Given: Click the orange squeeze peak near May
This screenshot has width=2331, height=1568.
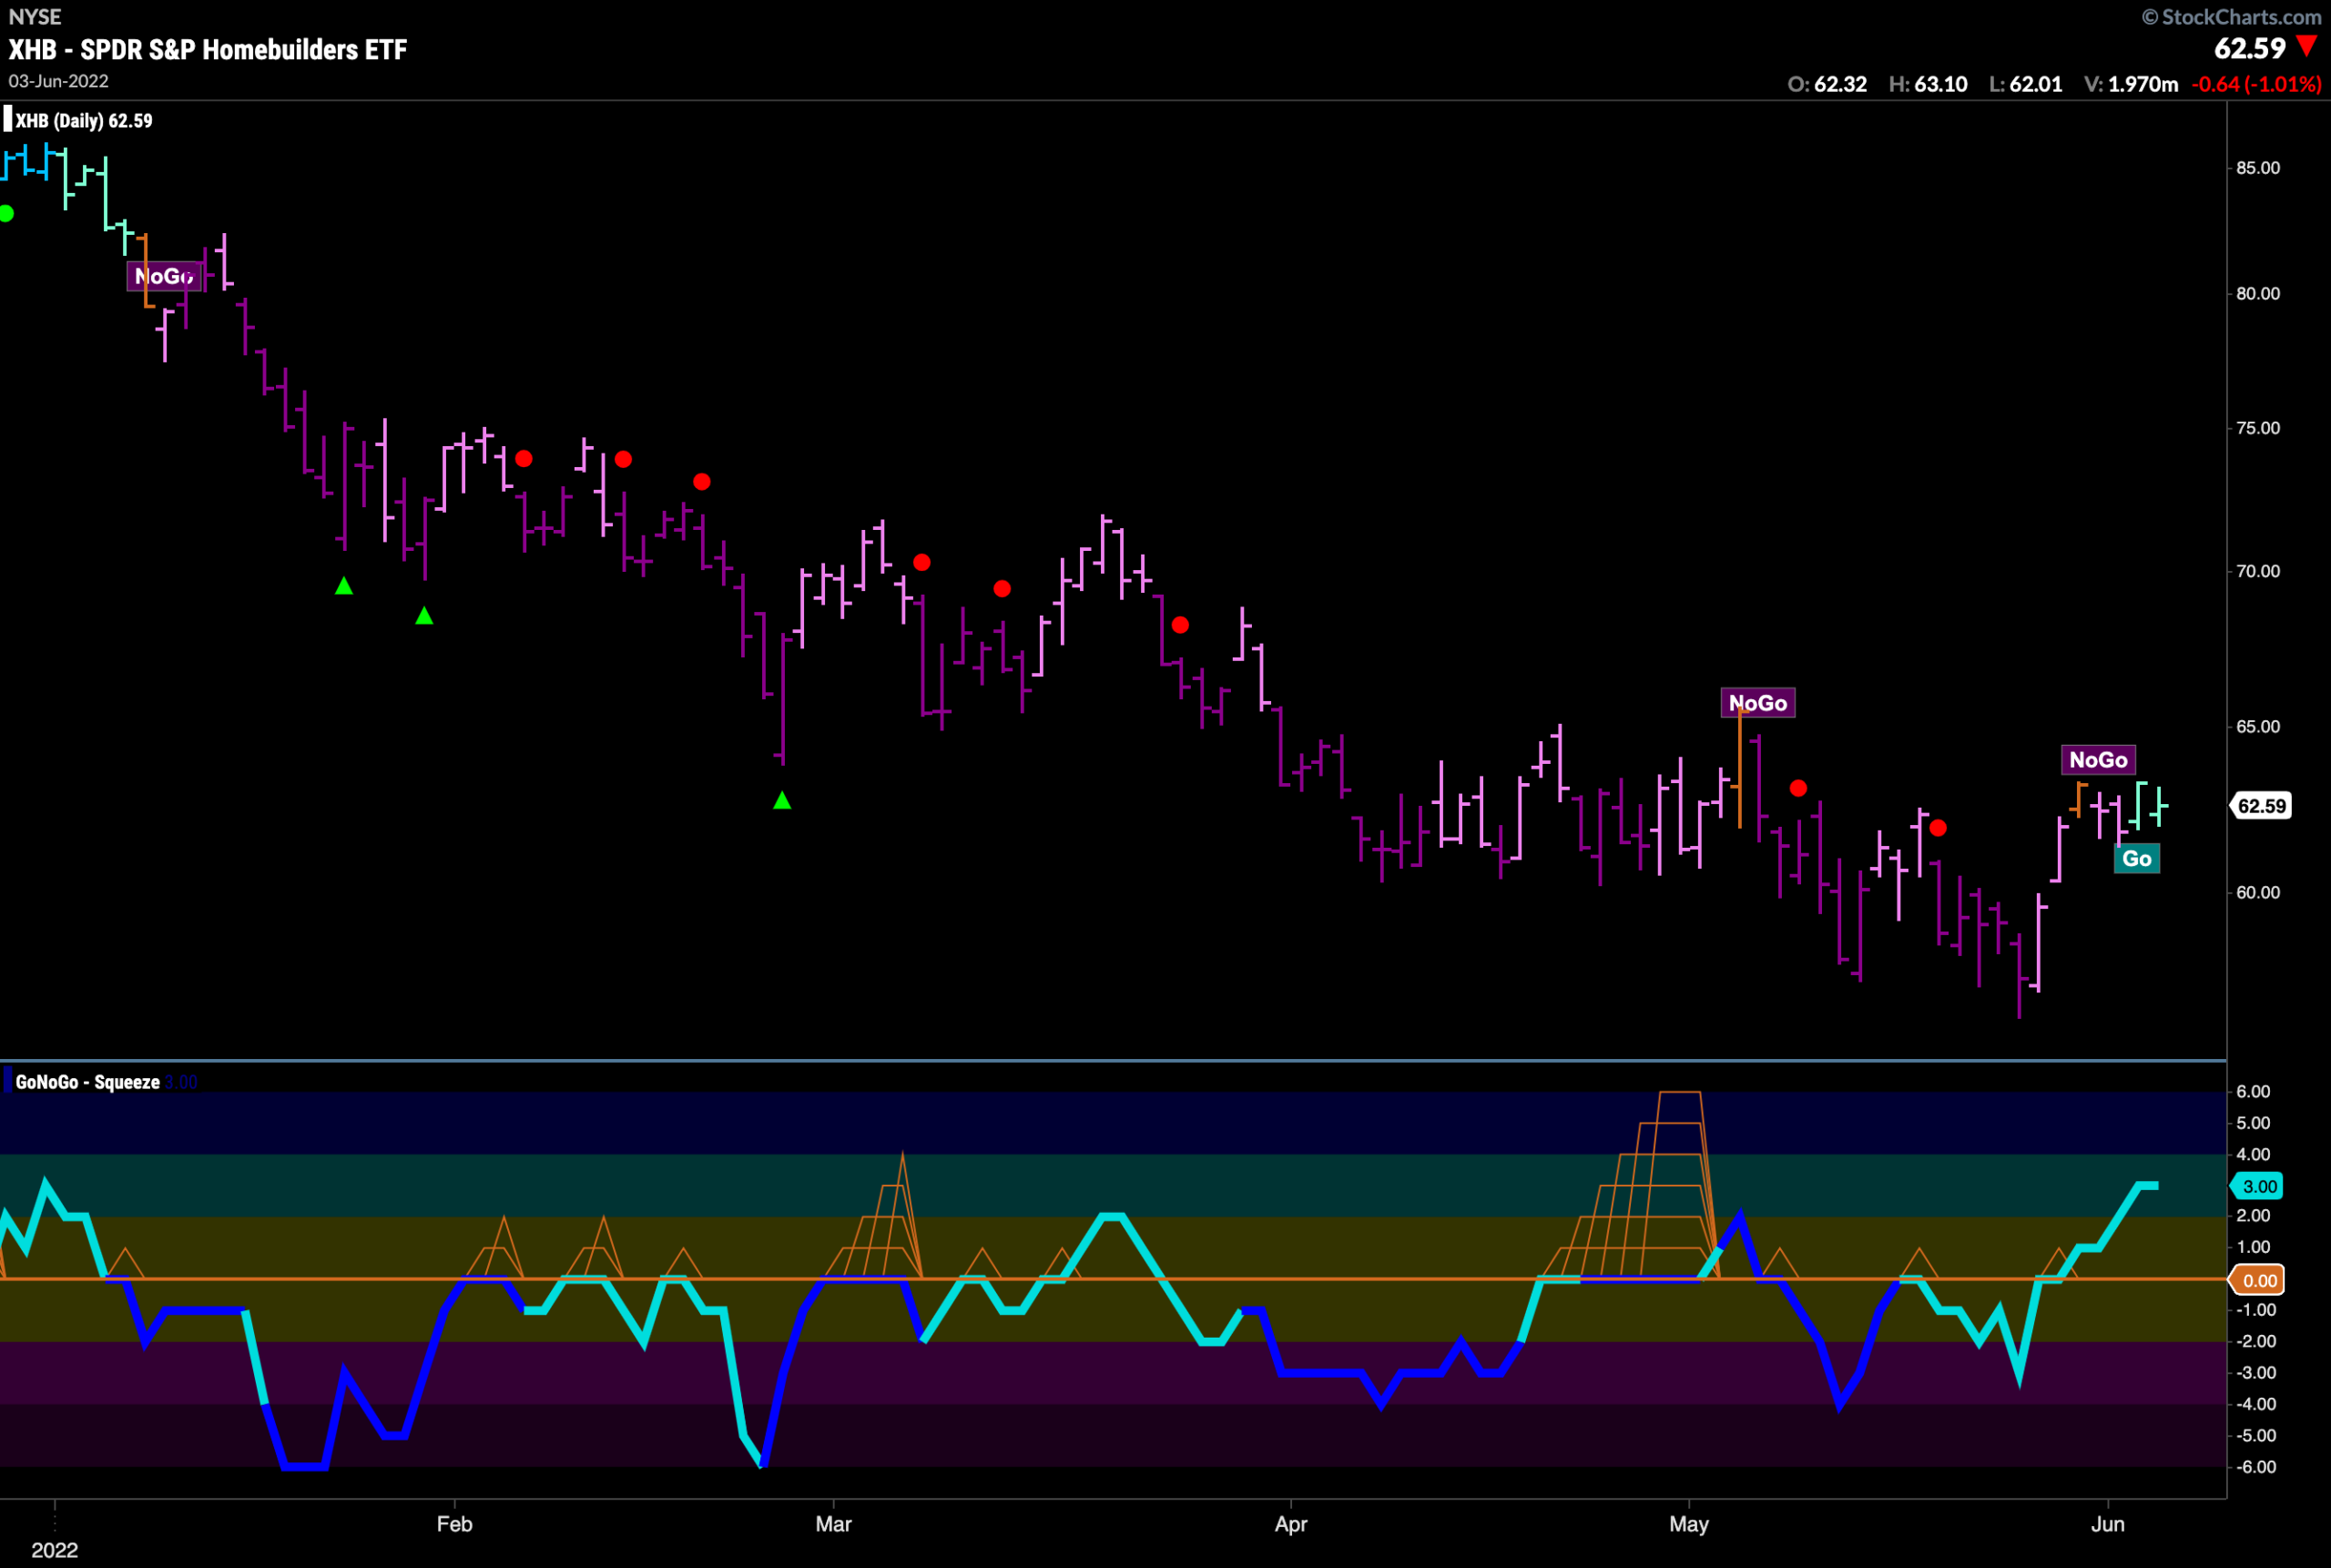Looking at the screenshot, I should tap(1680, 1093).
